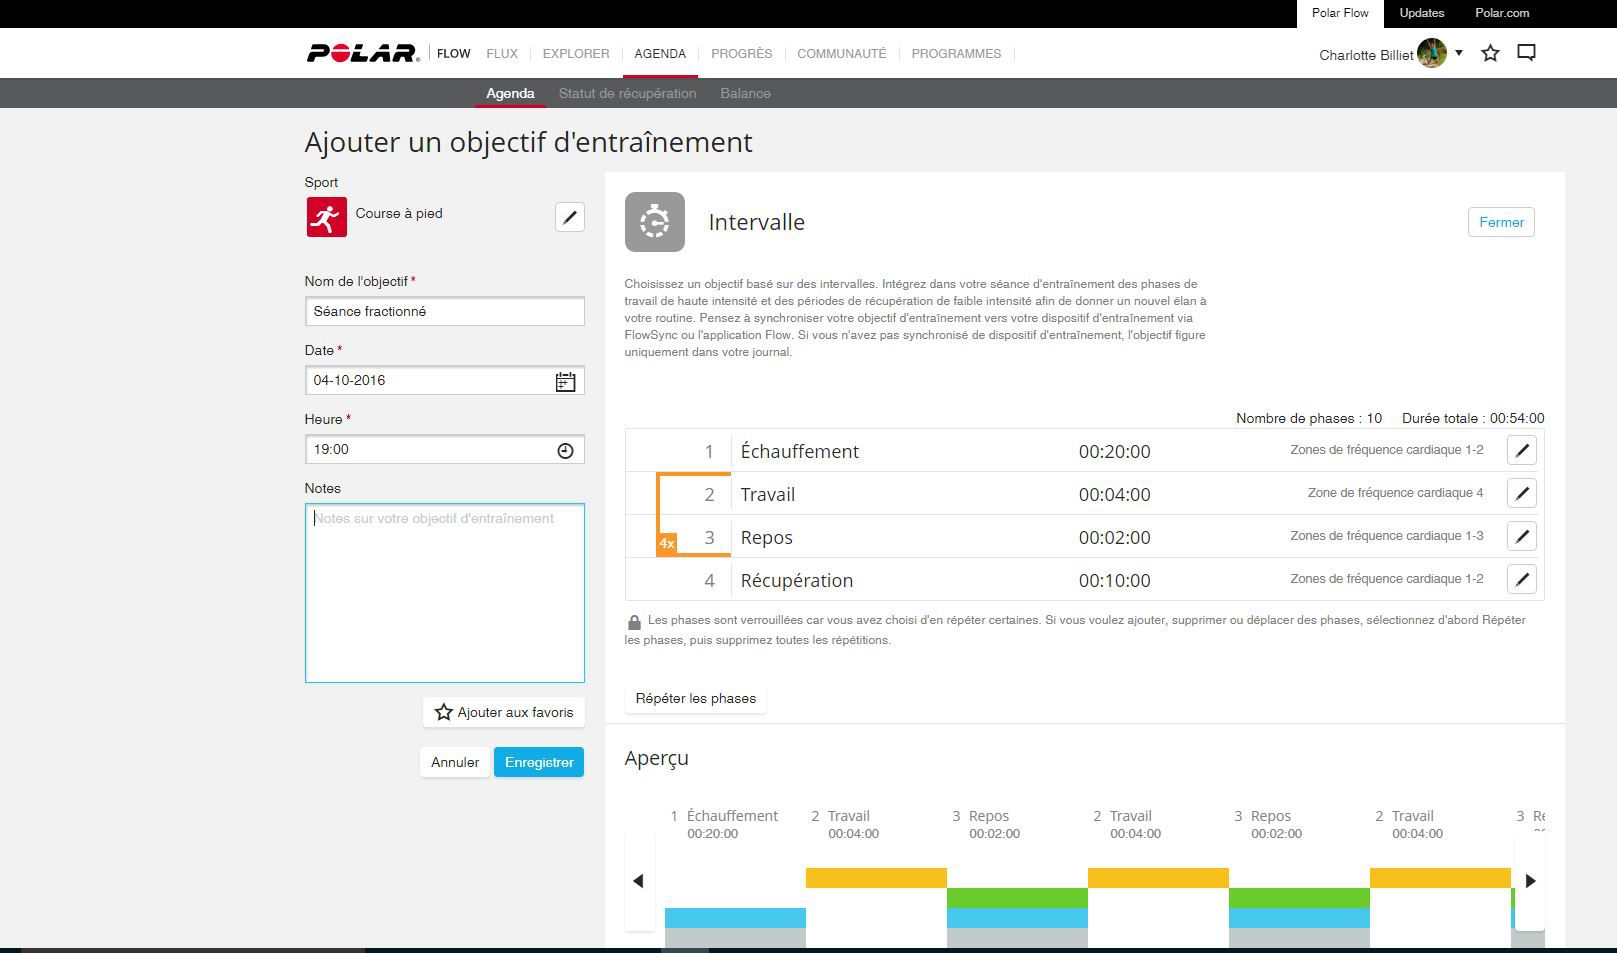Open the PROGRÈS menu

[741, 54]
